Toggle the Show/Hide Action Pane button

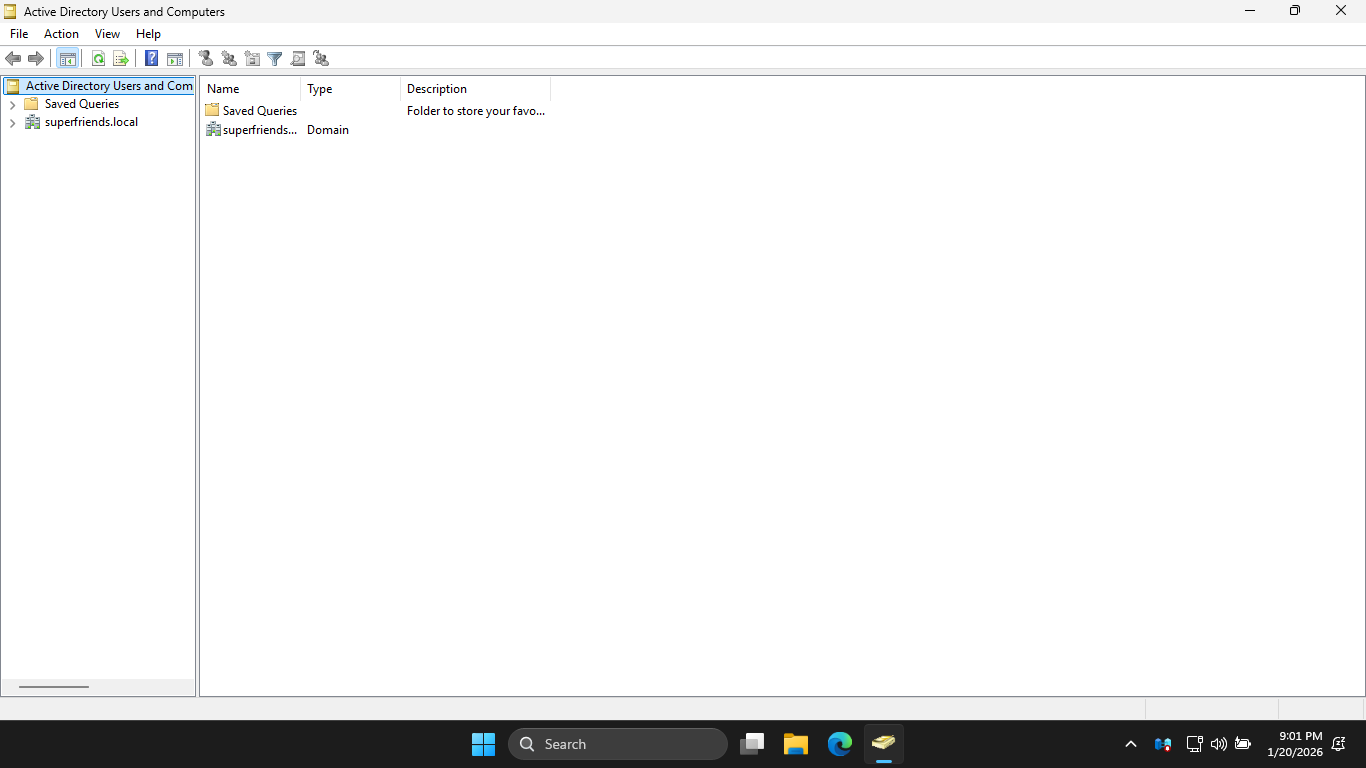tap(175, 59)
